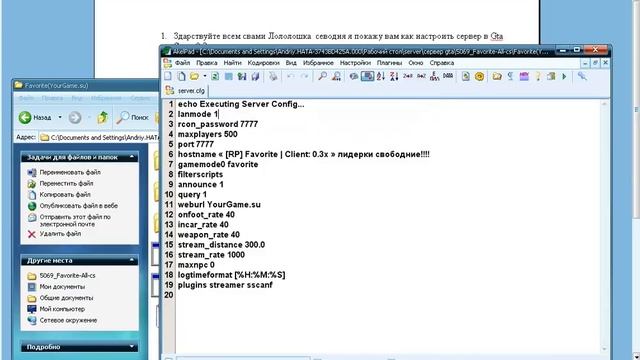Screen dimensions: 640x360
Task: Open the Найти menu
Action: 232,63
